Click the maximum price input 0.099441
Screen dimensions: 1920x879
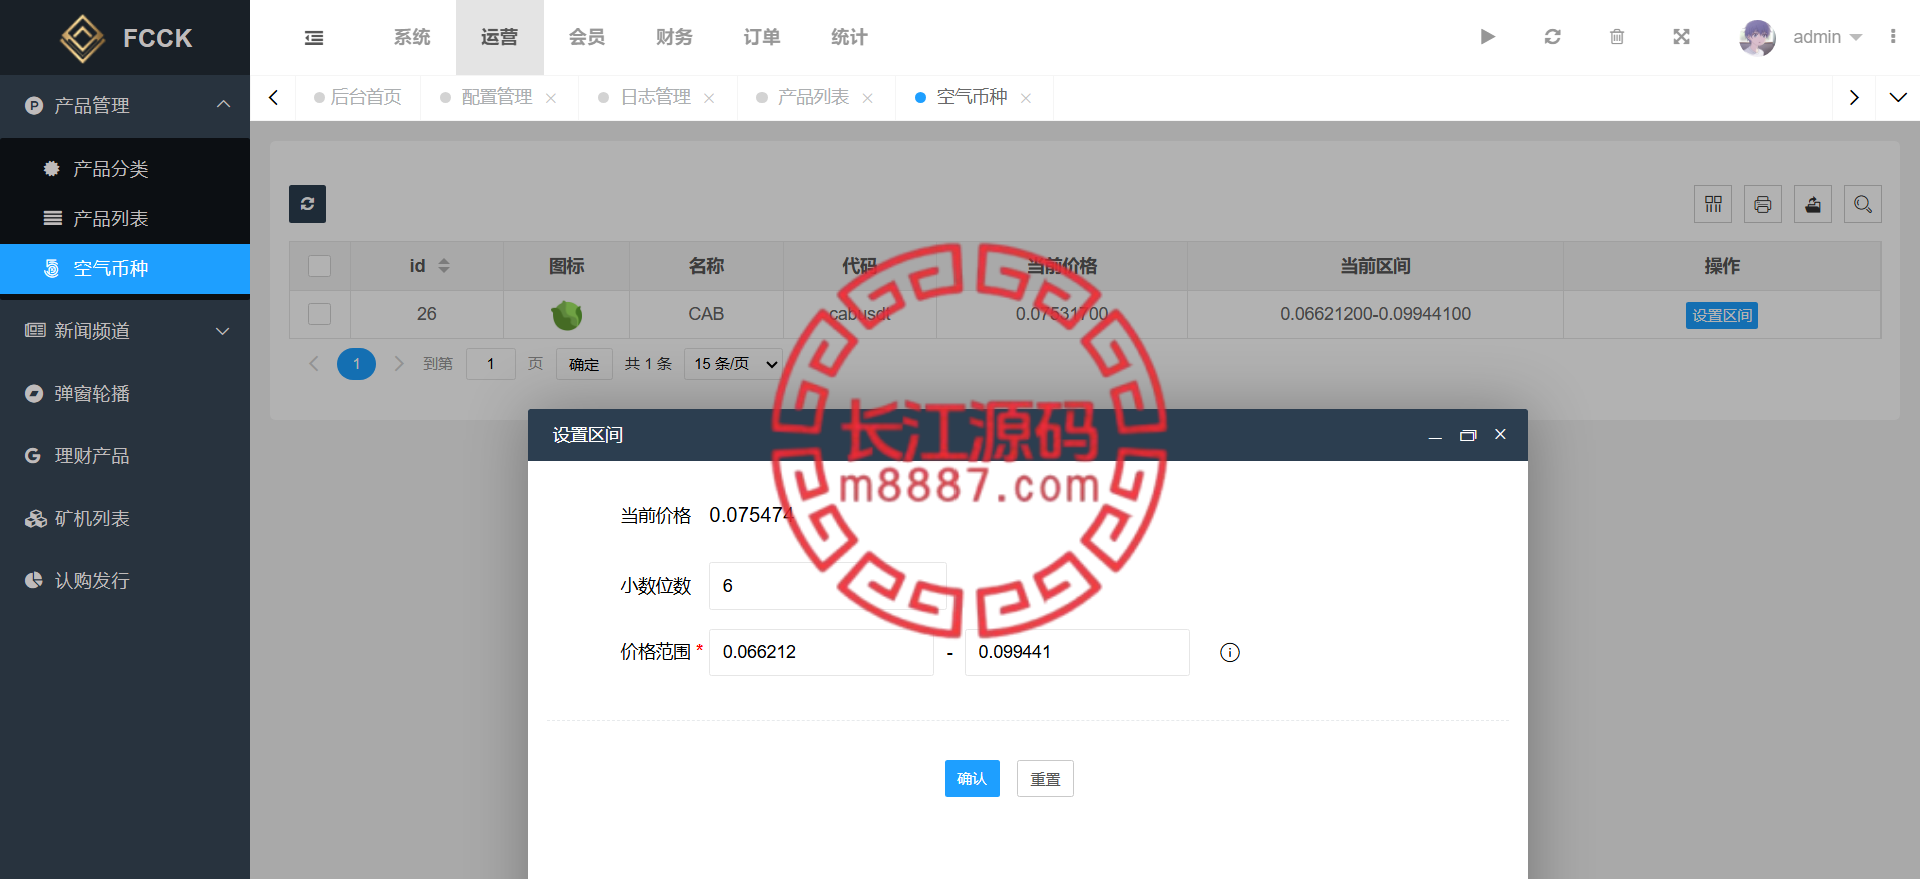[1077, 652]
